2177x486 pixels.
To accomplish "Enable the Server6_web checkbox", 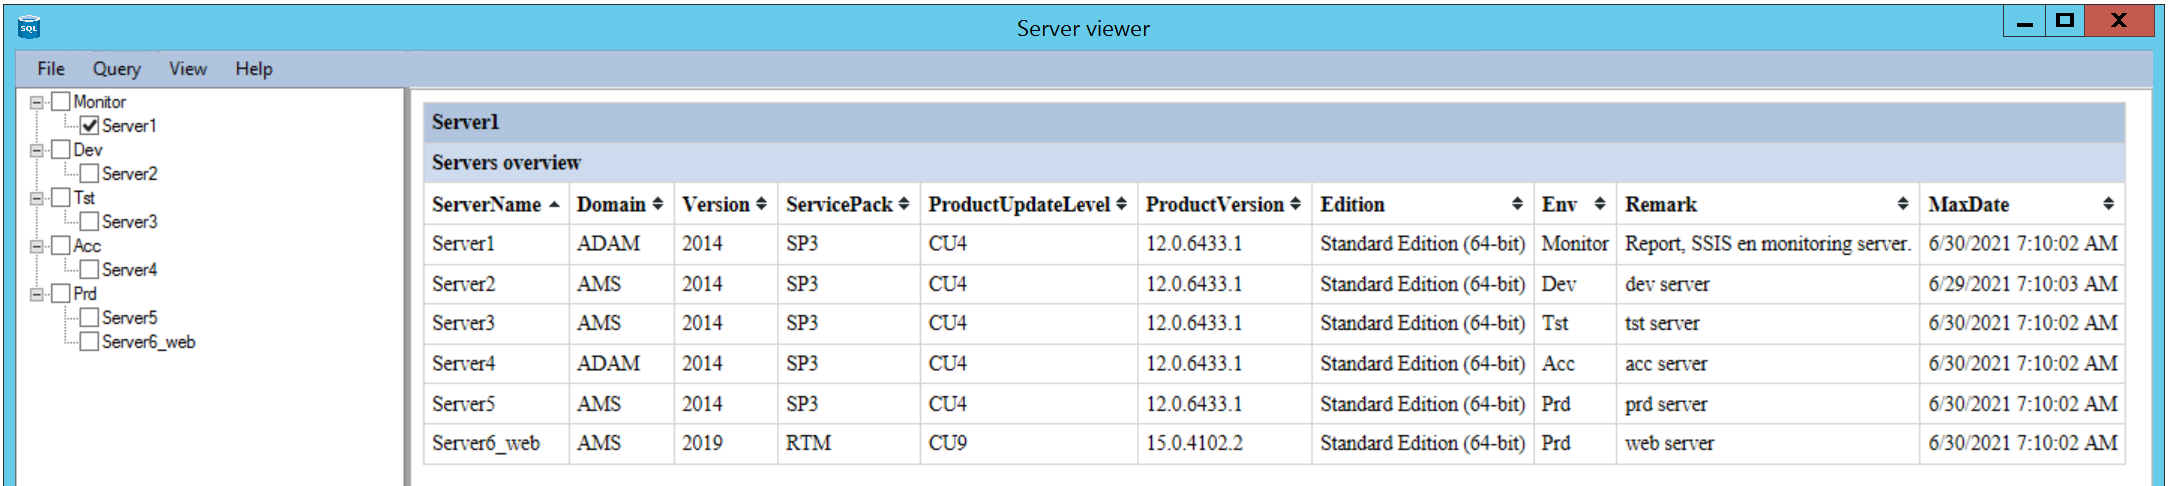I will point(90,342).
